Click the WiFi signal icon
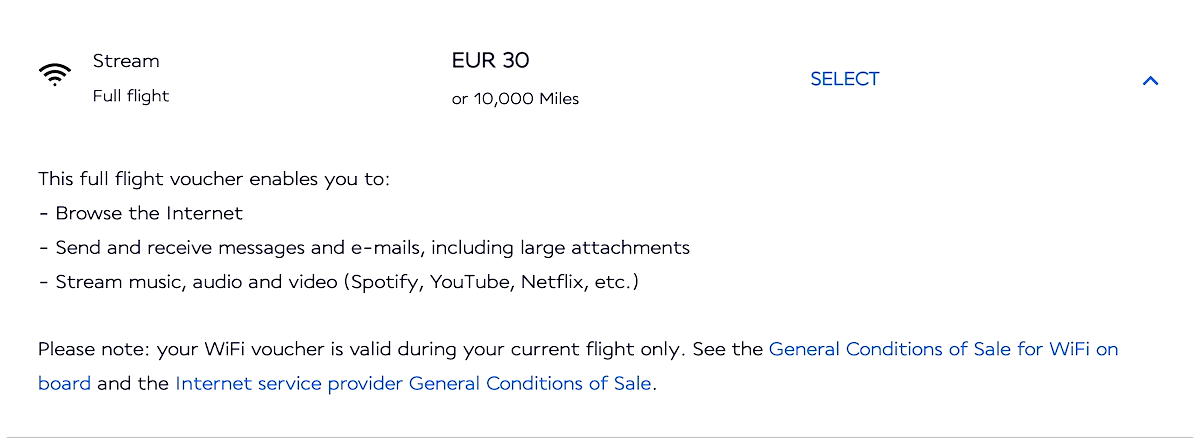Screen dimensions: 1200x442 55,75
